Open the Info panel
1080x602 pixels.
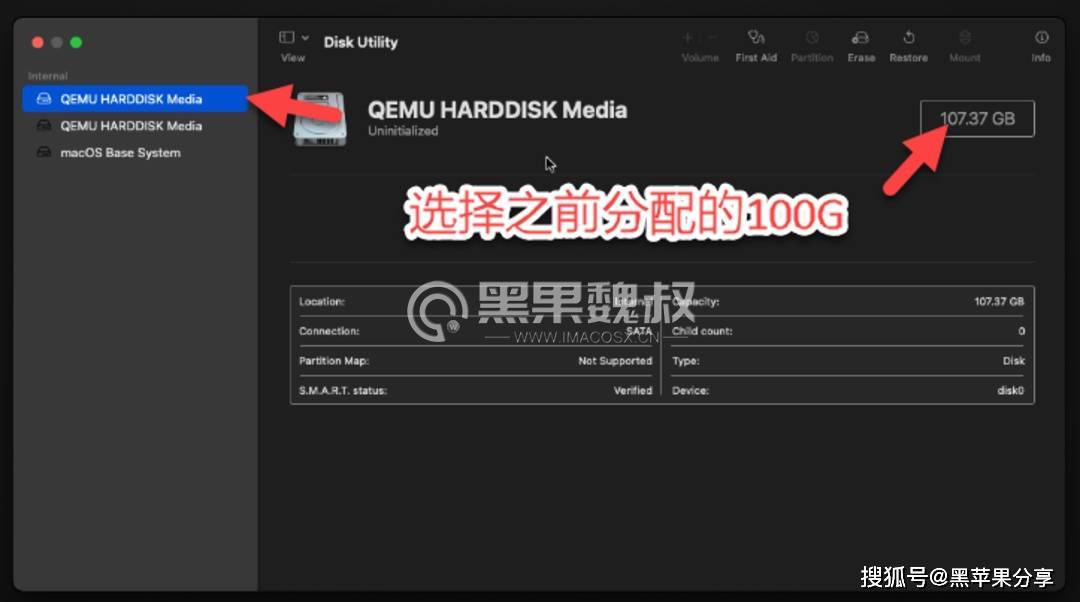pos(1040,45)
